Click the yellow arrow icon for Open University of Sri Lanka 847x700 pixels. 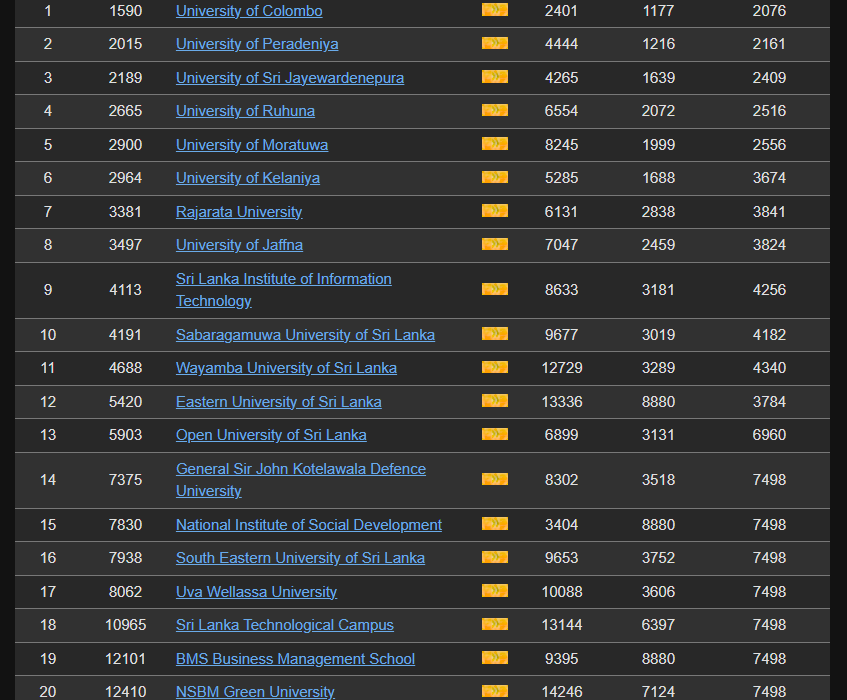pyautogui.click(x=494, y=434)
